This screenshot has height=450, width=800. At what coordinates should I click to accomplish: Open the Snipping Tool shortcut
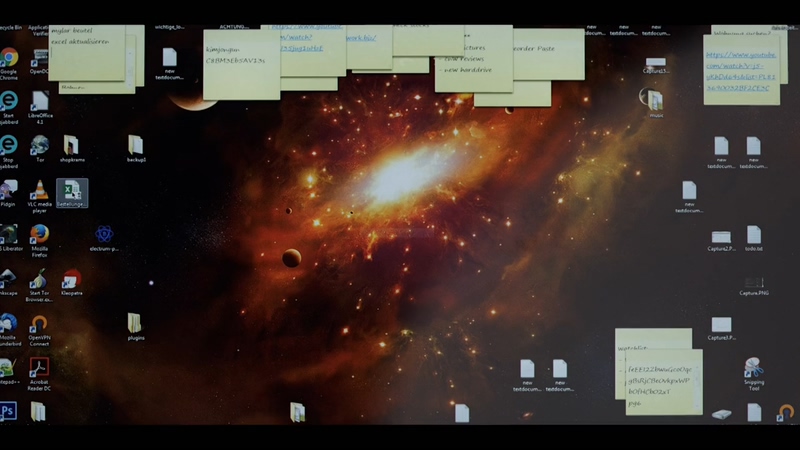tap(754, 374)
